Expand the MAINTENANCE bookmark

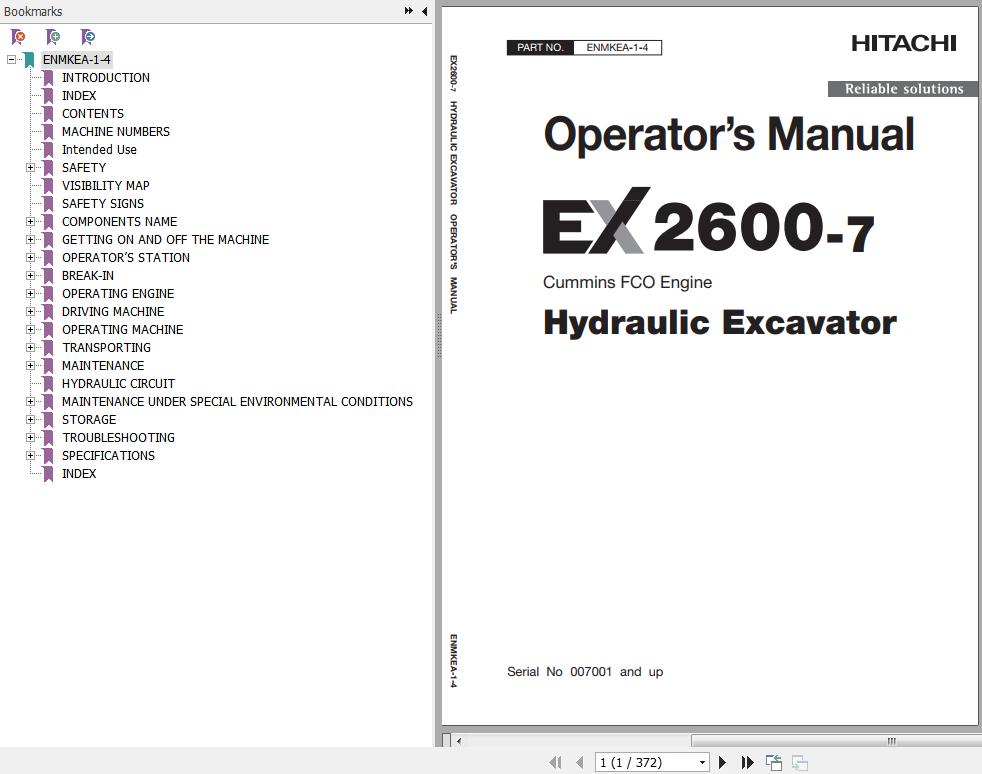click(x=30, y=365)
